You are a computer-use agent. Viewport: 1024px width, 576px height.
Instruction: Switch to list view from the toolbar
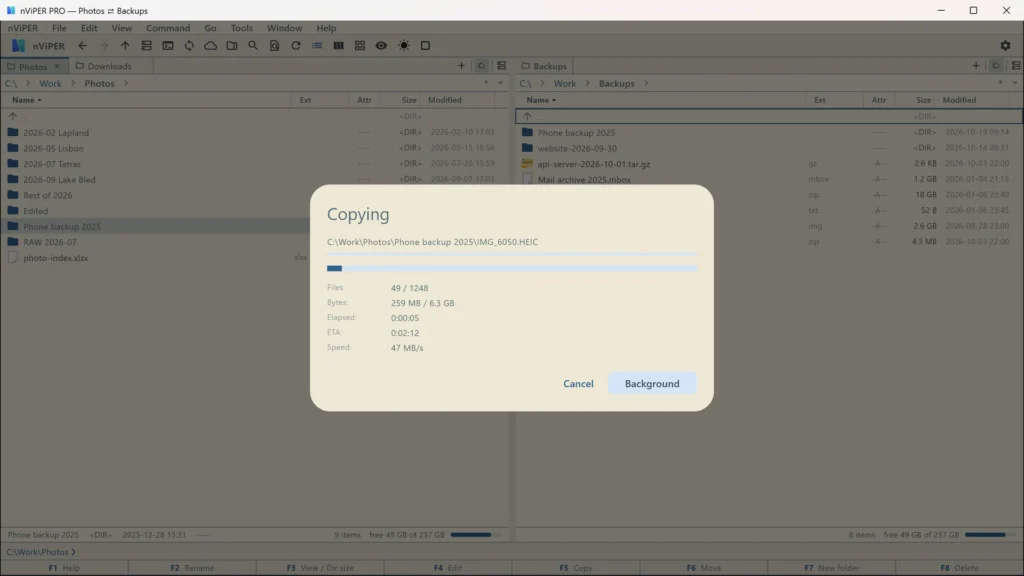(317, 46)
